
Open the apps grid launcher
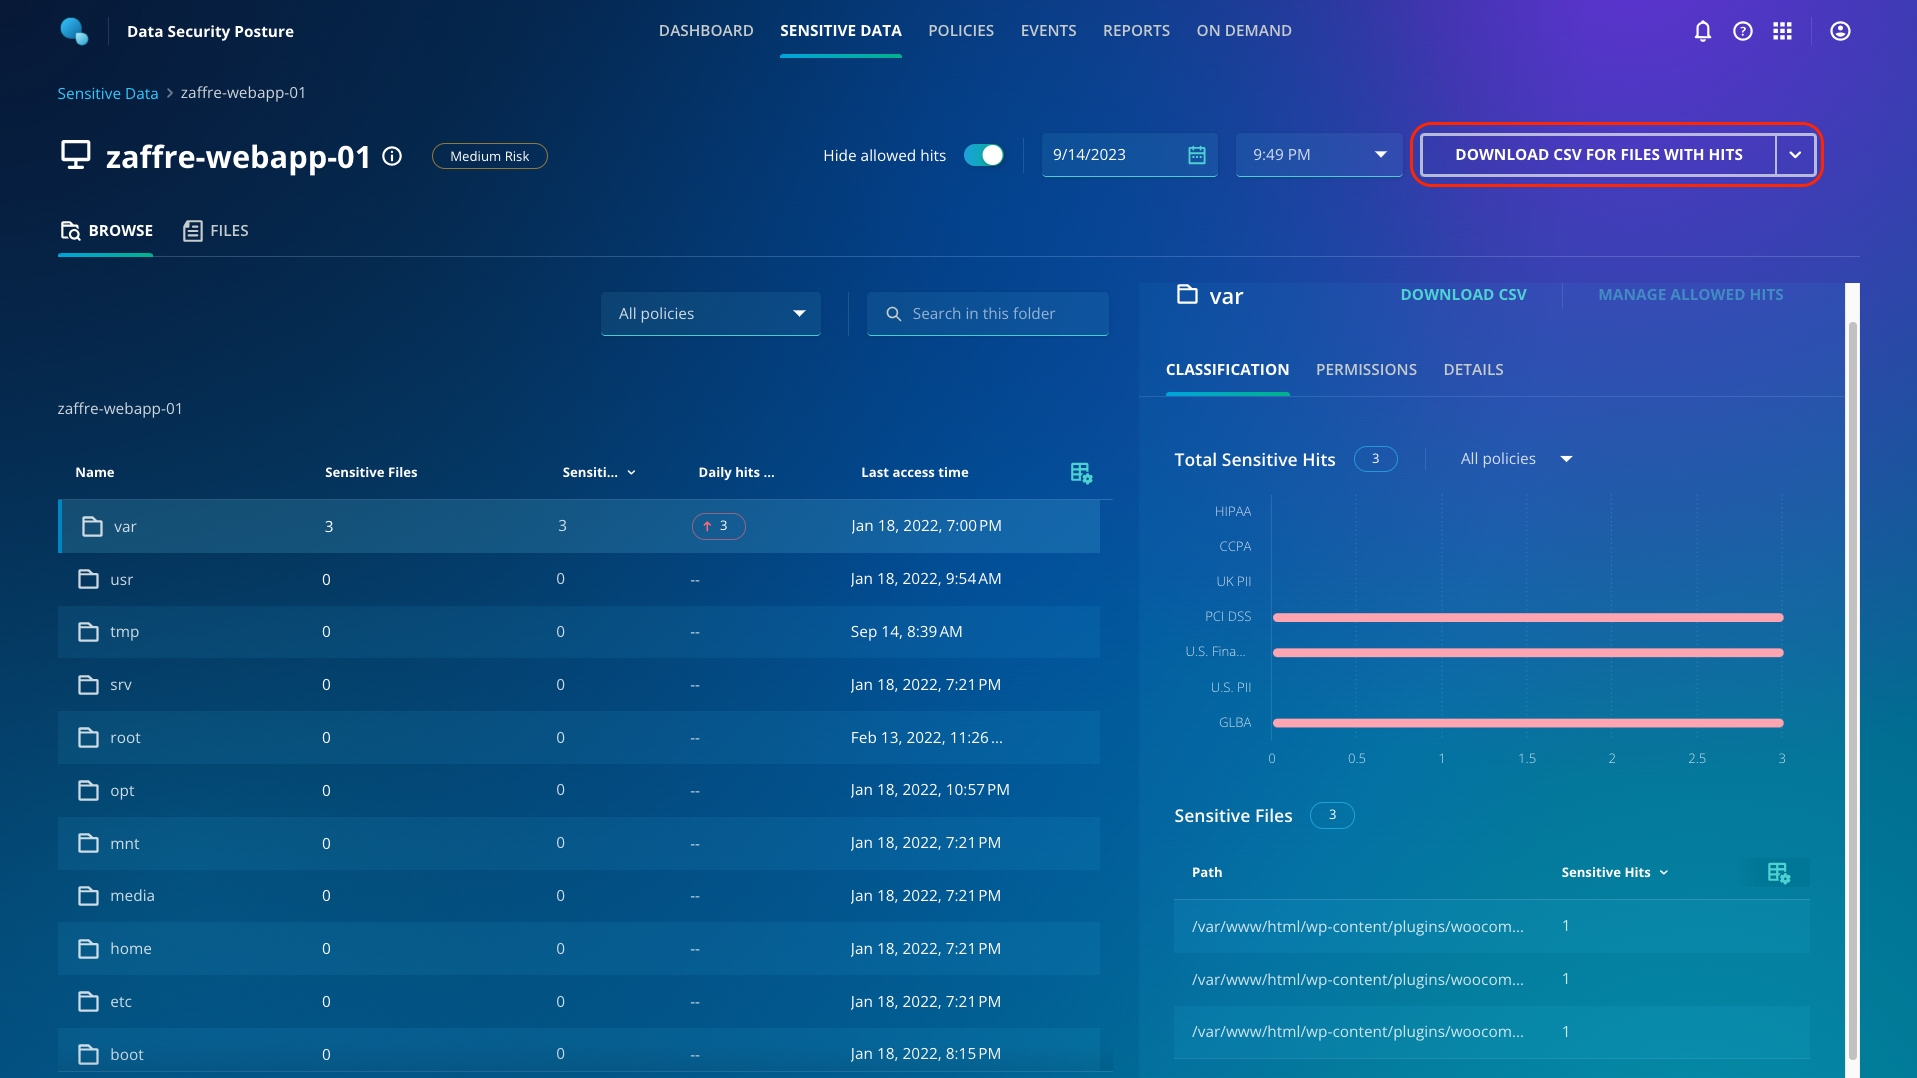pyautogui.click(x=1782, y=31)
